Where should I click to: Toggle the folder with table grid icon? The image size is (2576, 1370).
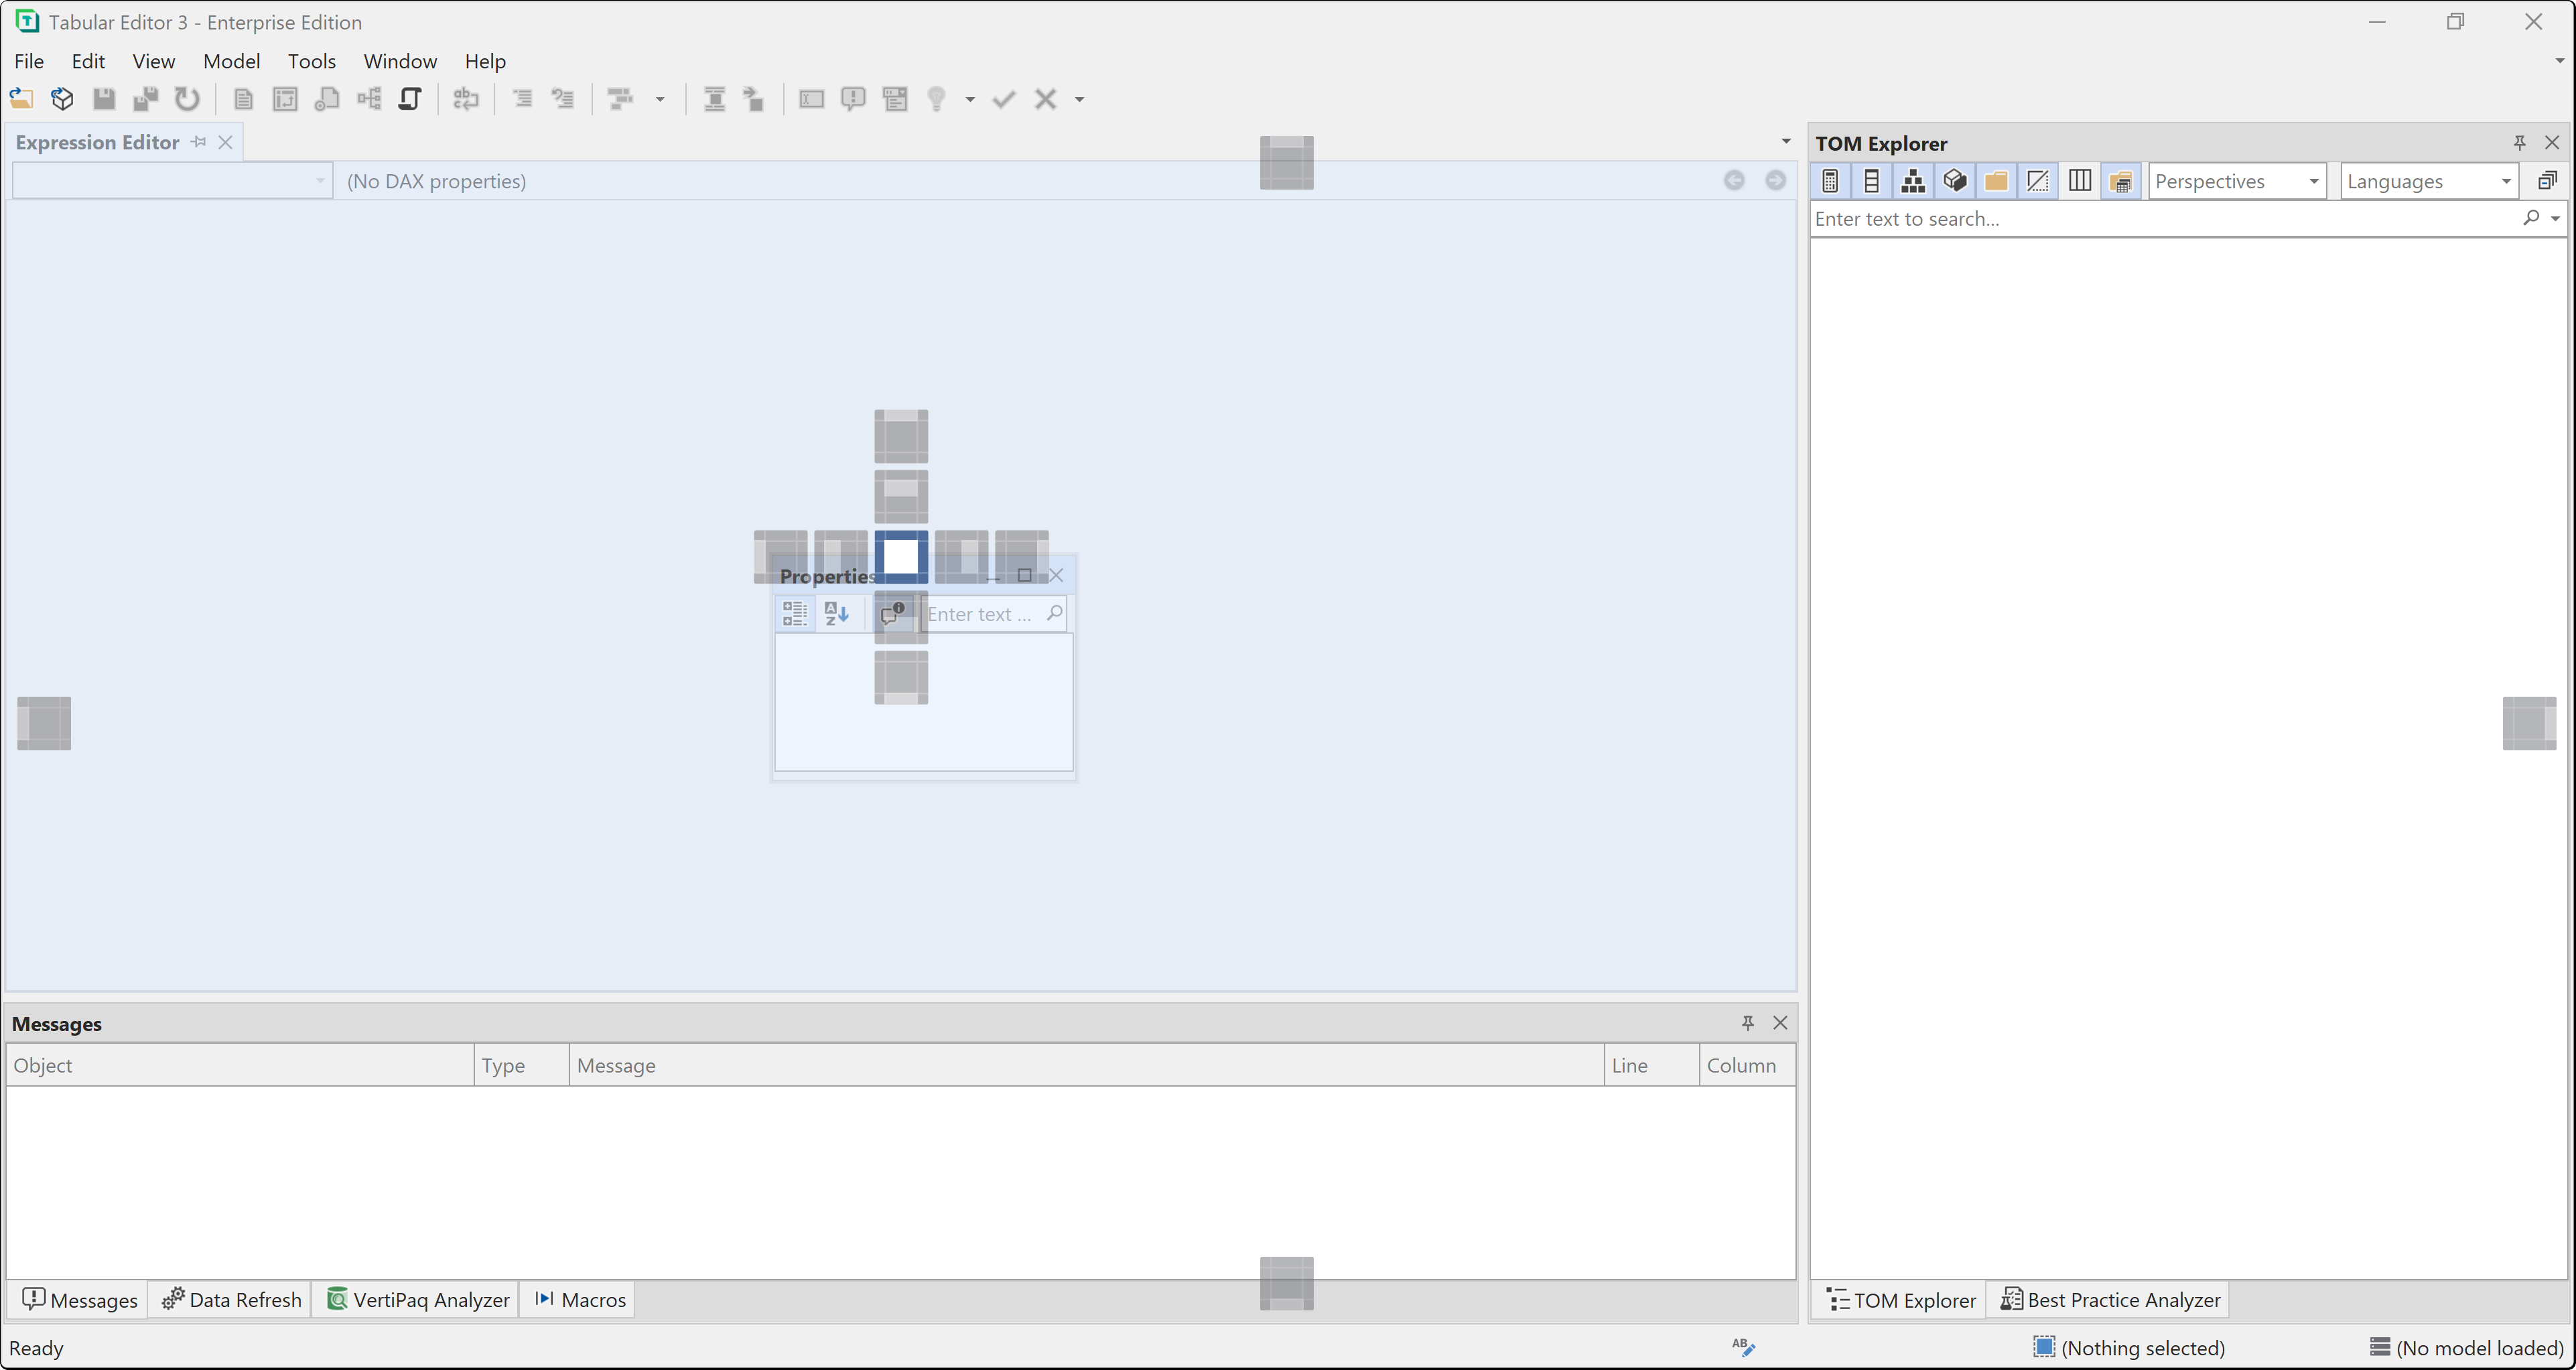point(2121,181)
